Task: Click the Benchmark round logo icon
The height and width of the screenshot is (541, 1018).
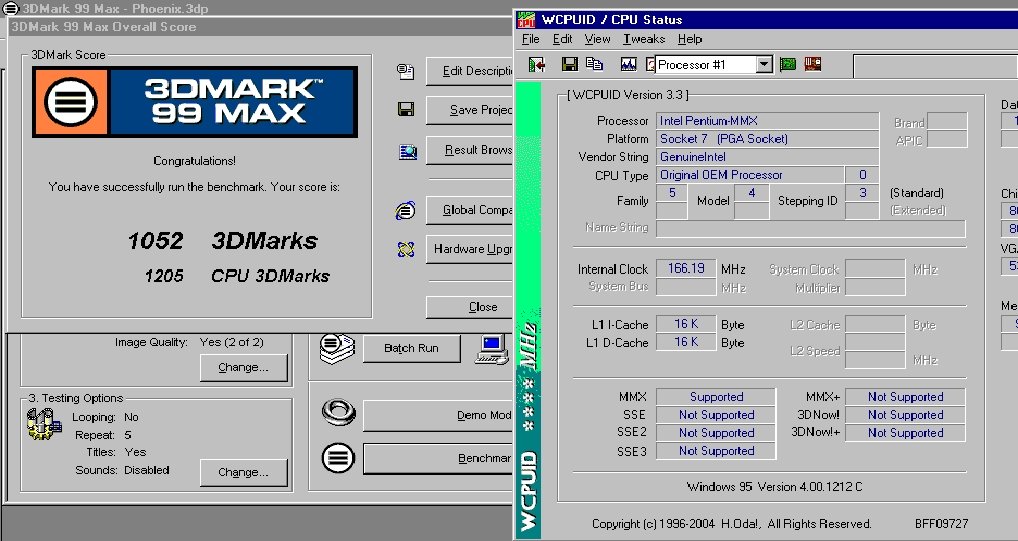Action: point(338,458)
